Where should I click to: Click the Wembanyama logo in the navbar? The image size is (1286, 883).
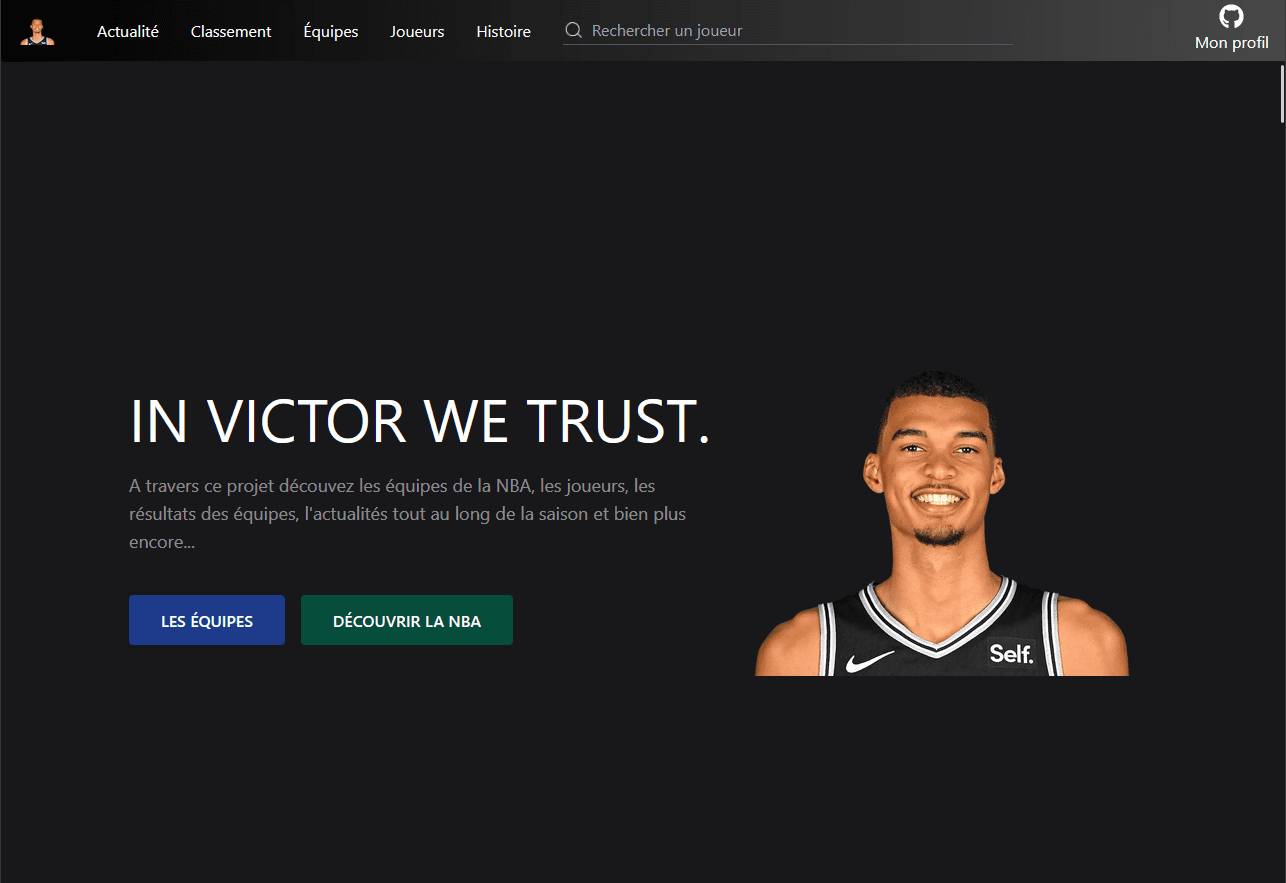tap(38, 30)
